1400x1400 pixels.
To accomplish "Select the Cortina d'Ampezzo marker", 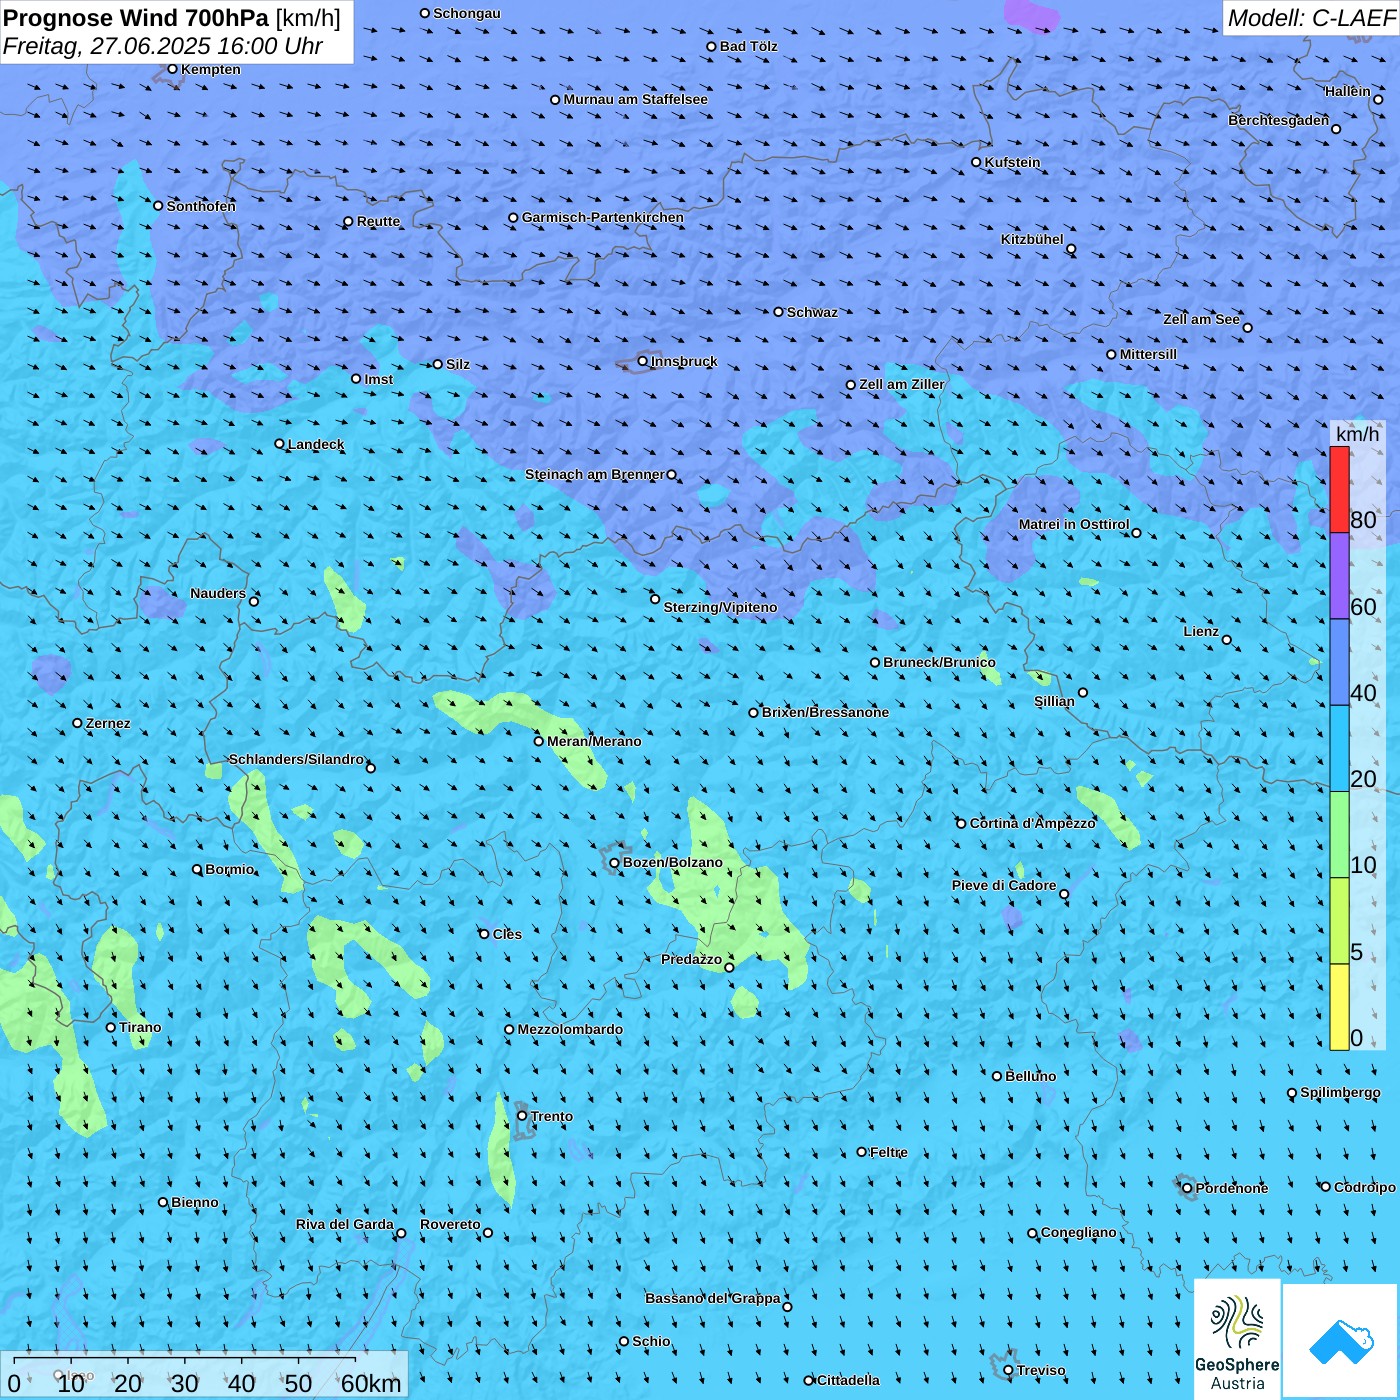I will [962, 823].
